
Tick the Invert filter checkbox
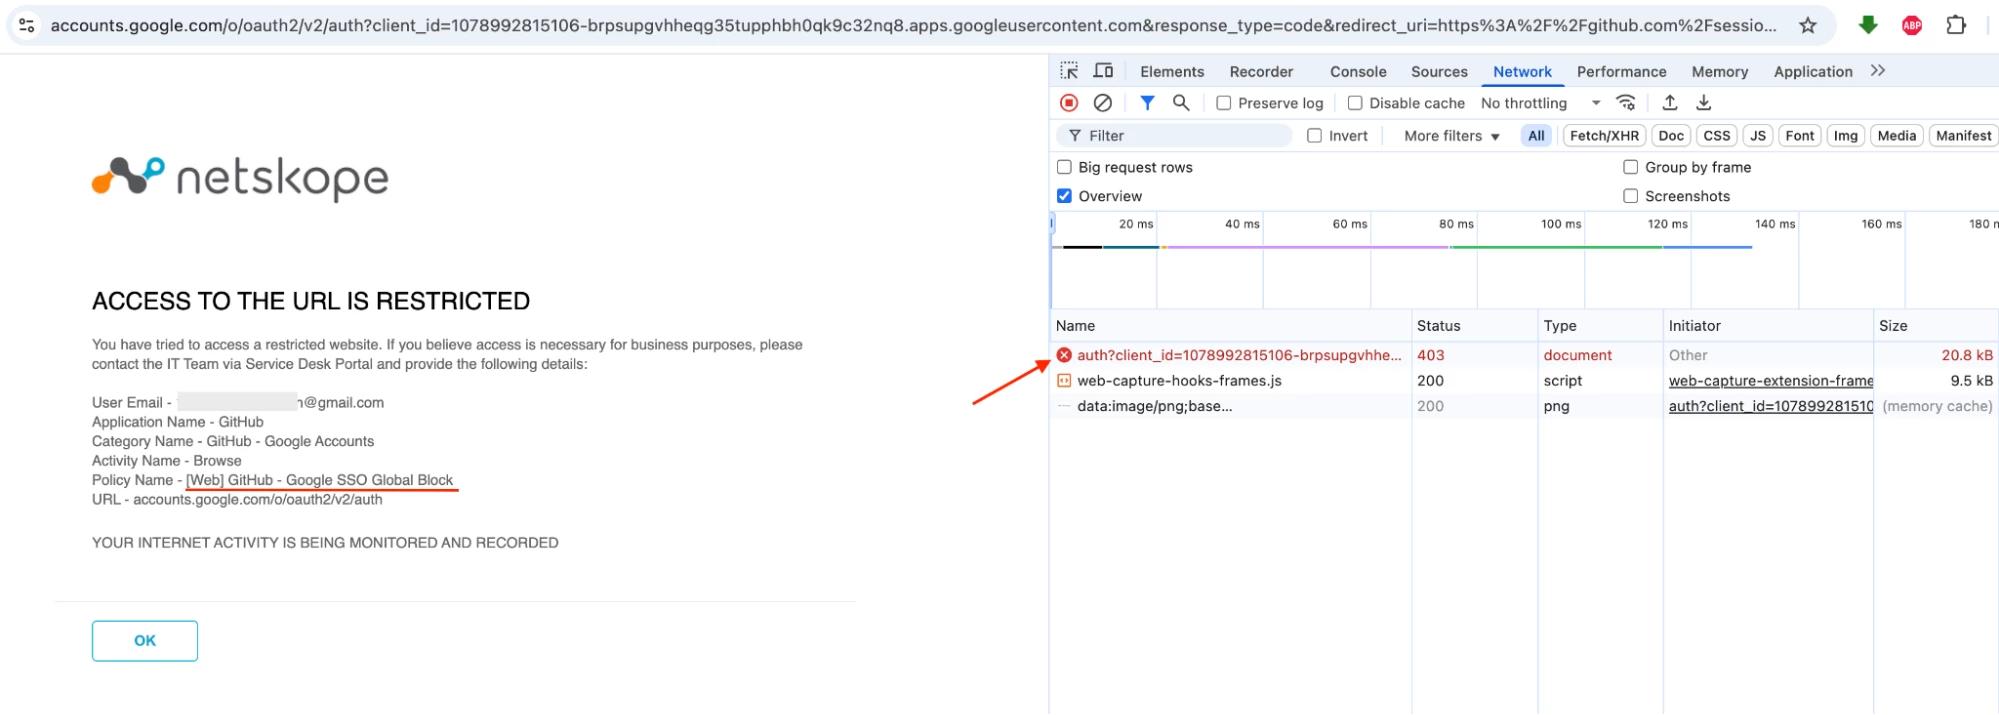tap(1315, 136)
